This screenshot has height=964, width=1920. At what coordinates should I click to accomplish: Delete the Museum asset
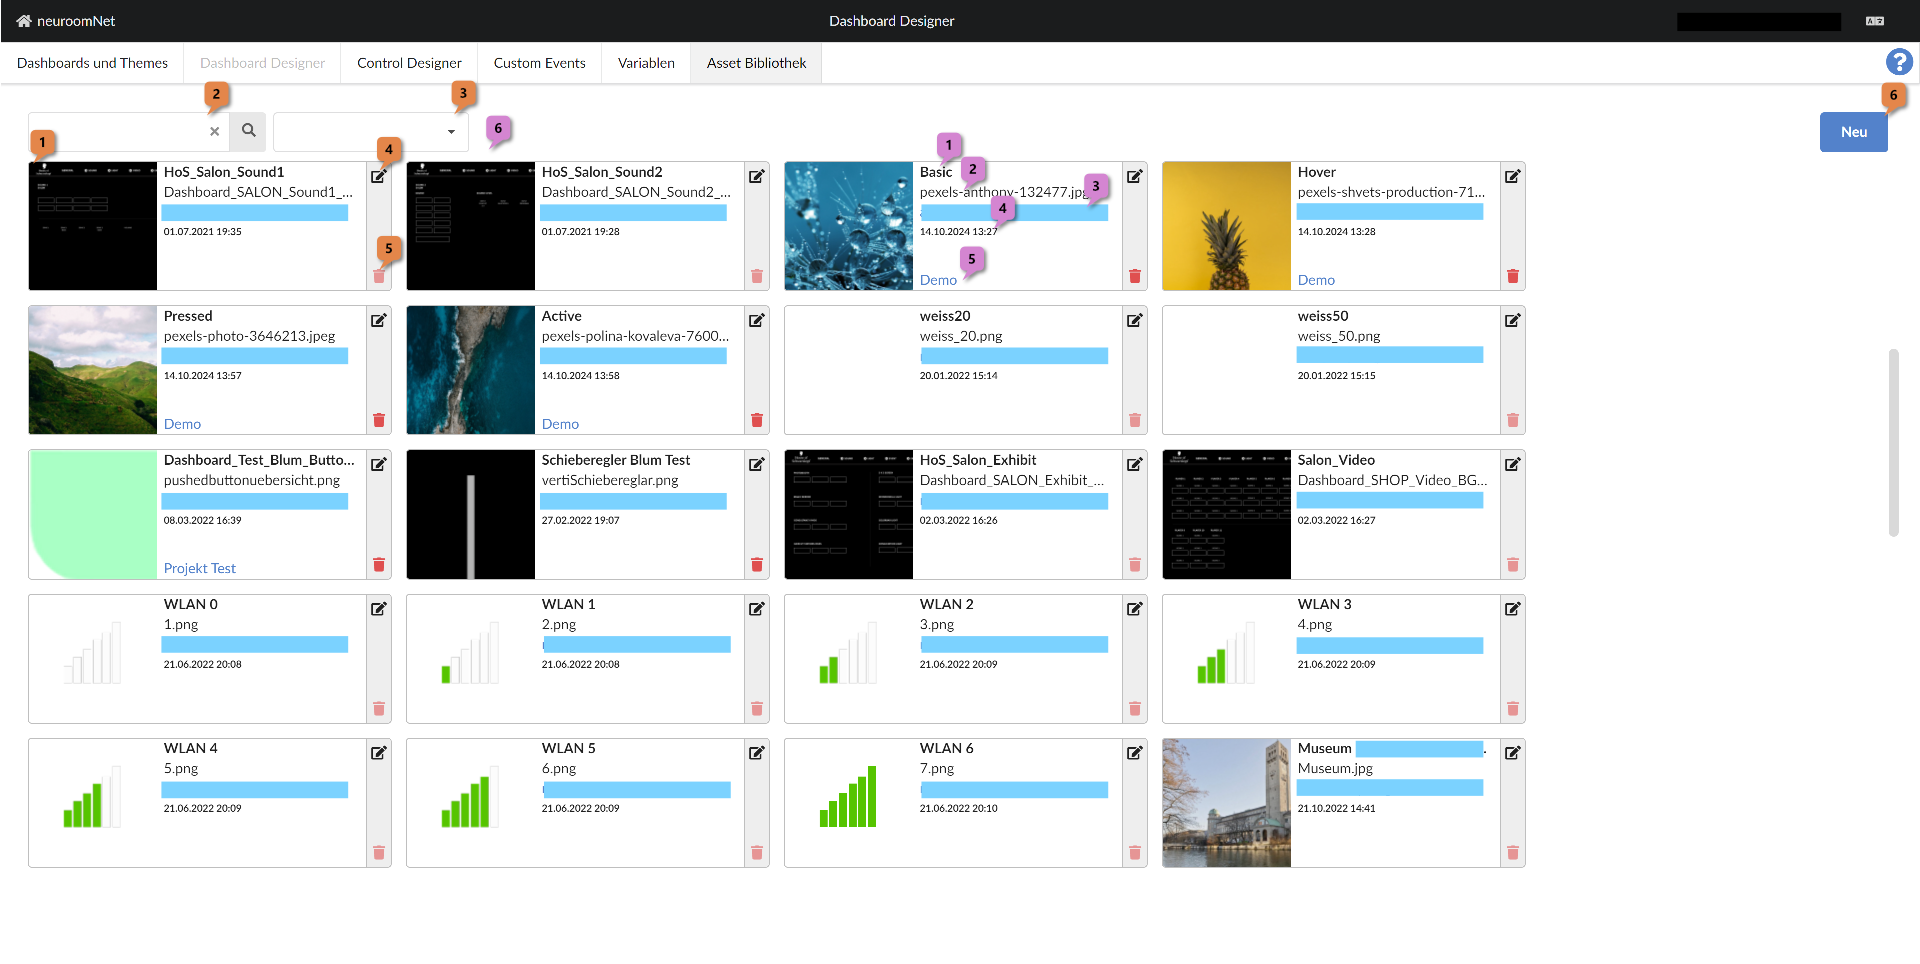[x=1513, y=852]
